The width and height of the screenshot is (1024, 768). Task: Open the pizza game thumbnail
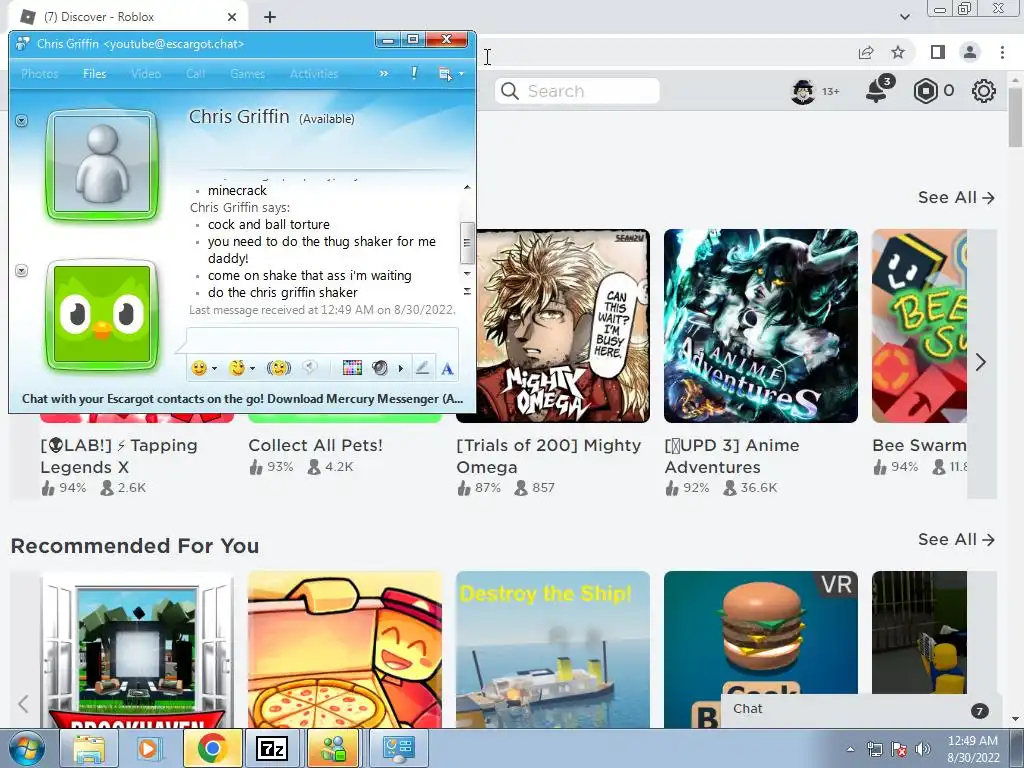(345, 650)
